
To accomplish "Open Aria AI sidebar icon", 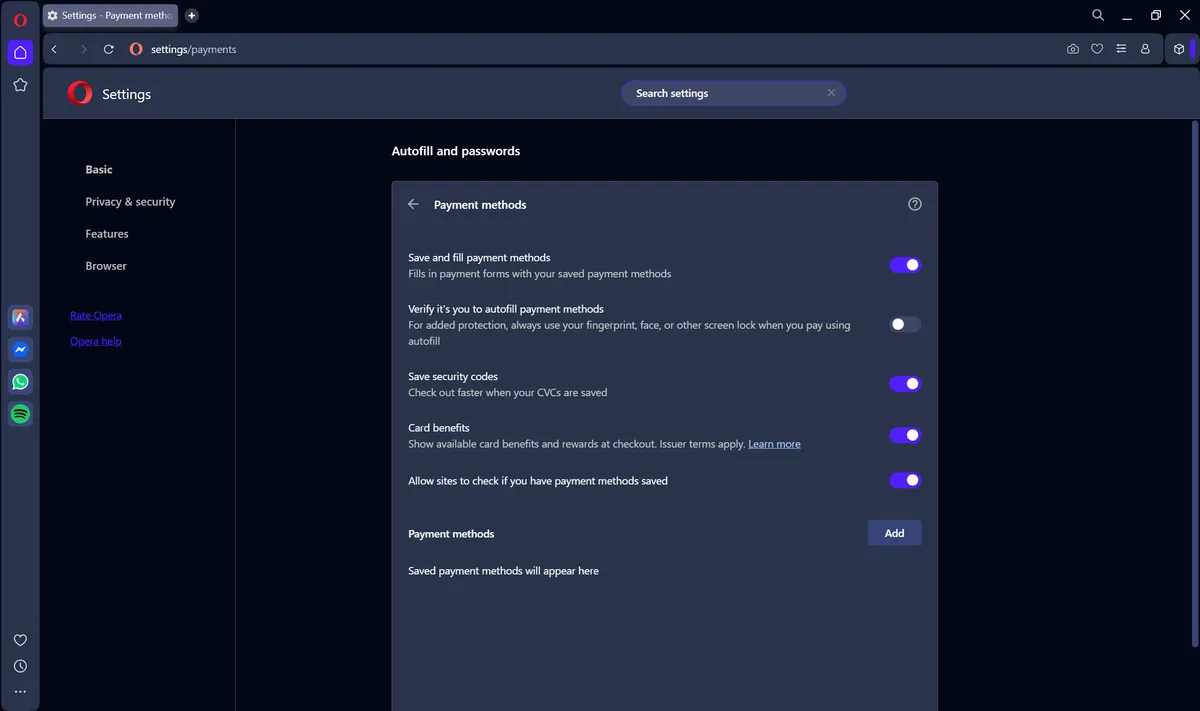I will [20, 318].
